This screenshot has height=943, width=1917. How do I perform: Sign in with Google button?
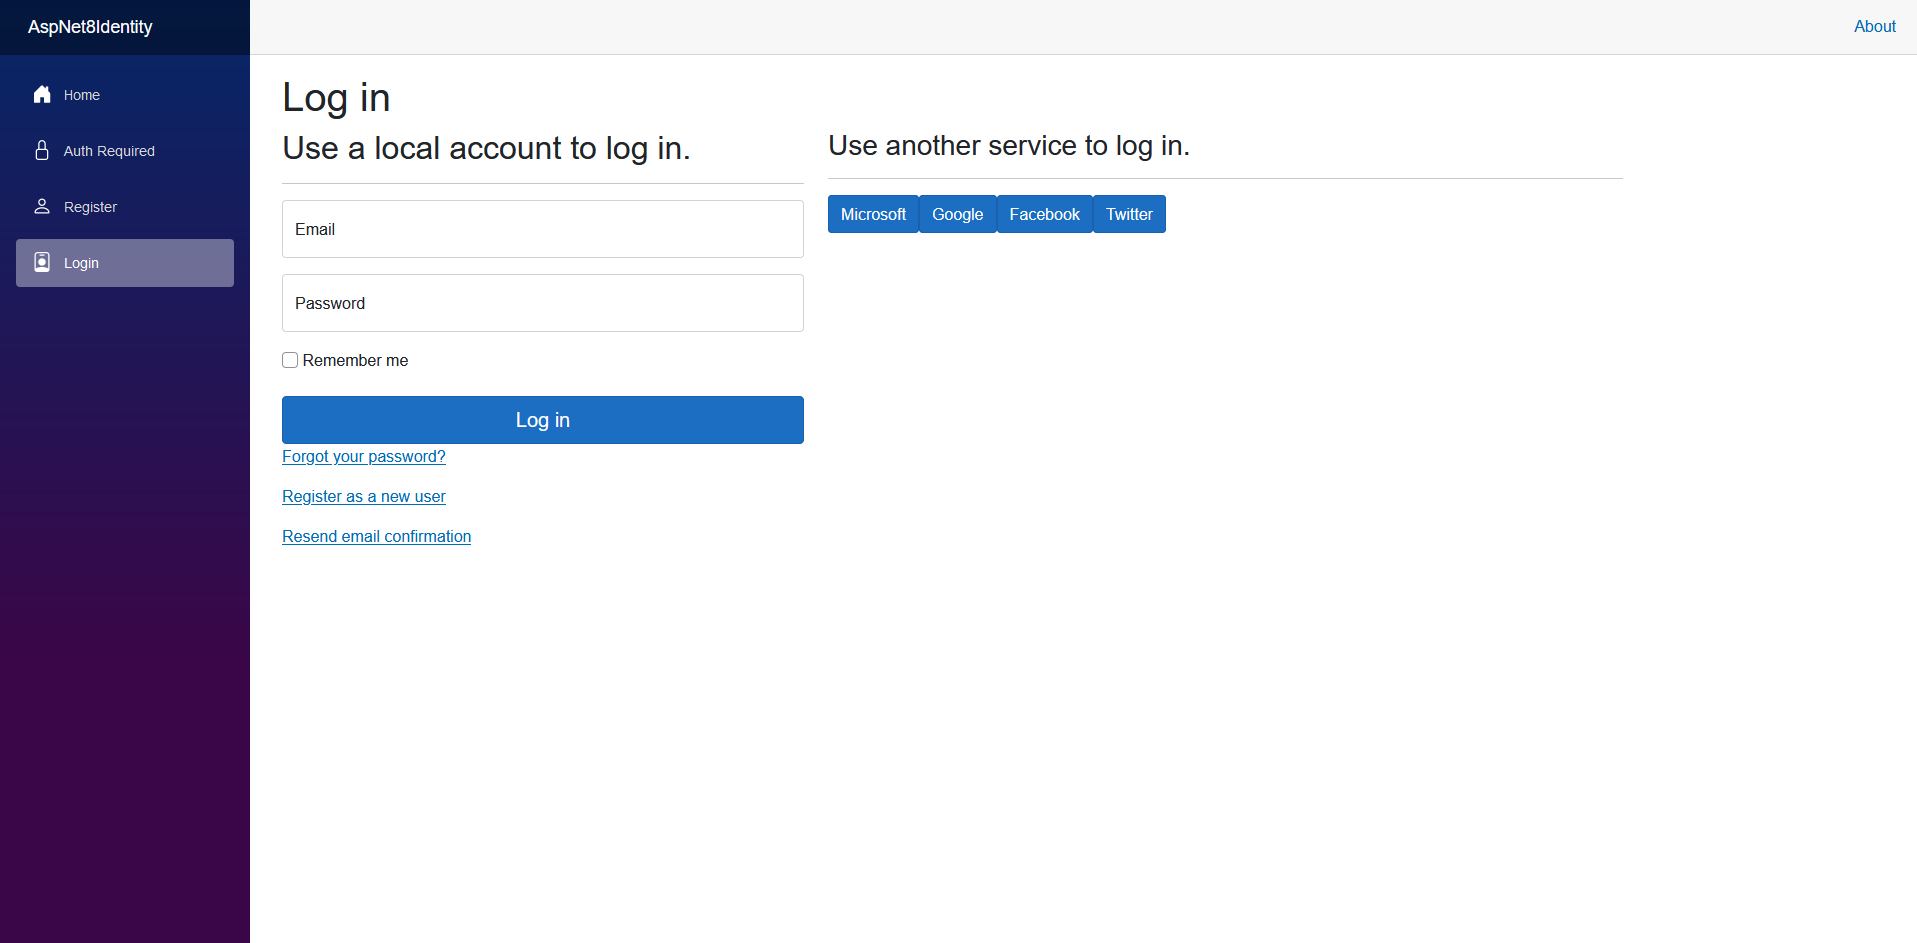coord(957,214)
